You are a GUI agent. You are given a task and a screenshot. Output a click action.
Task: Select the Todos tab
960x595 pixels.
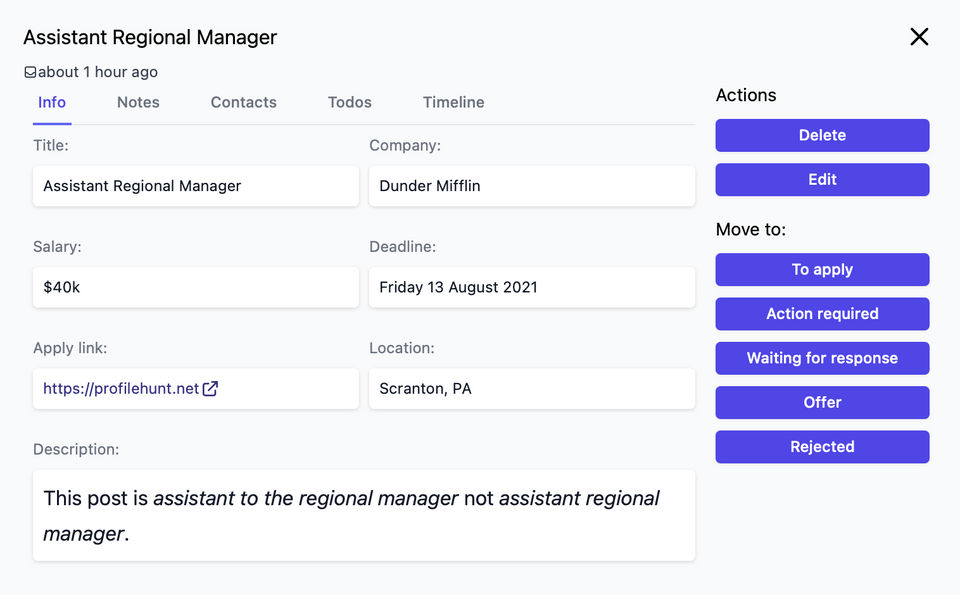[350, 102]
